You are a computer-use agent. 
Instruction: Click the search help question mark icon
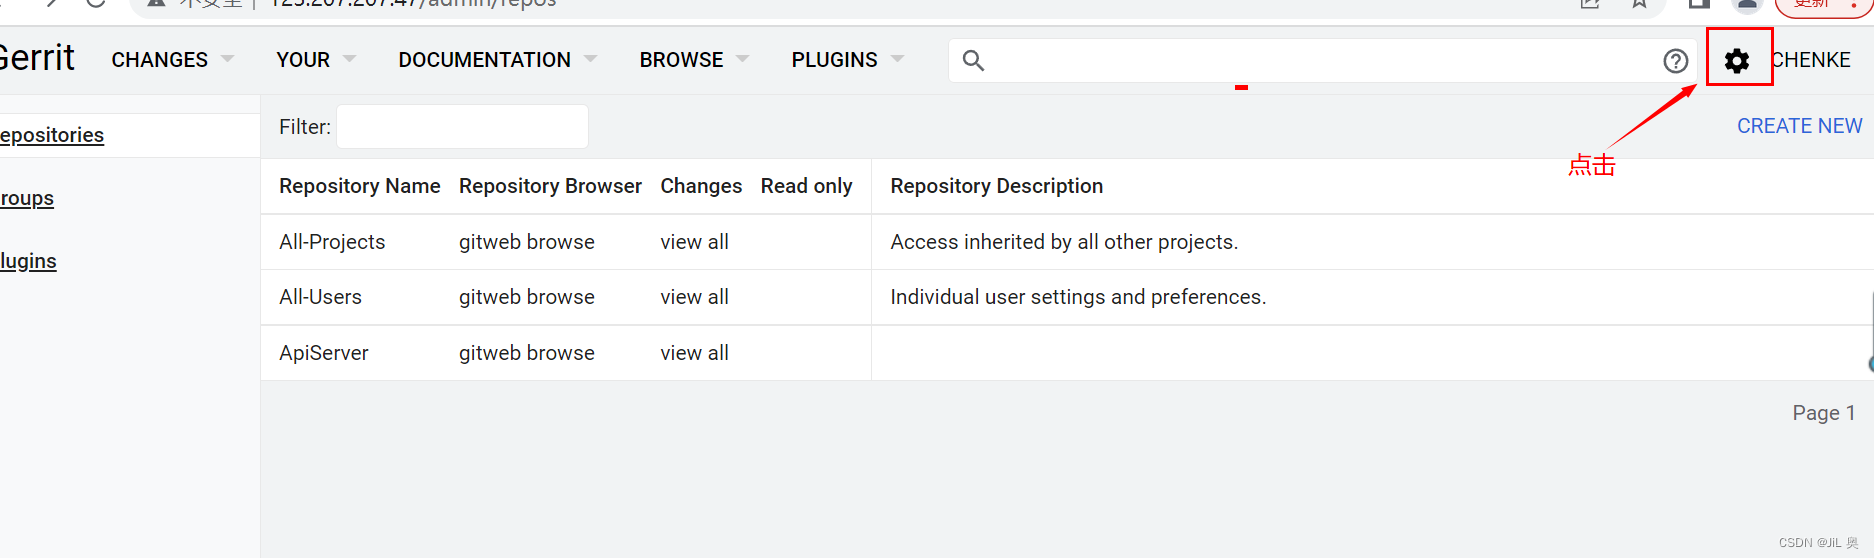(1675, 61)
